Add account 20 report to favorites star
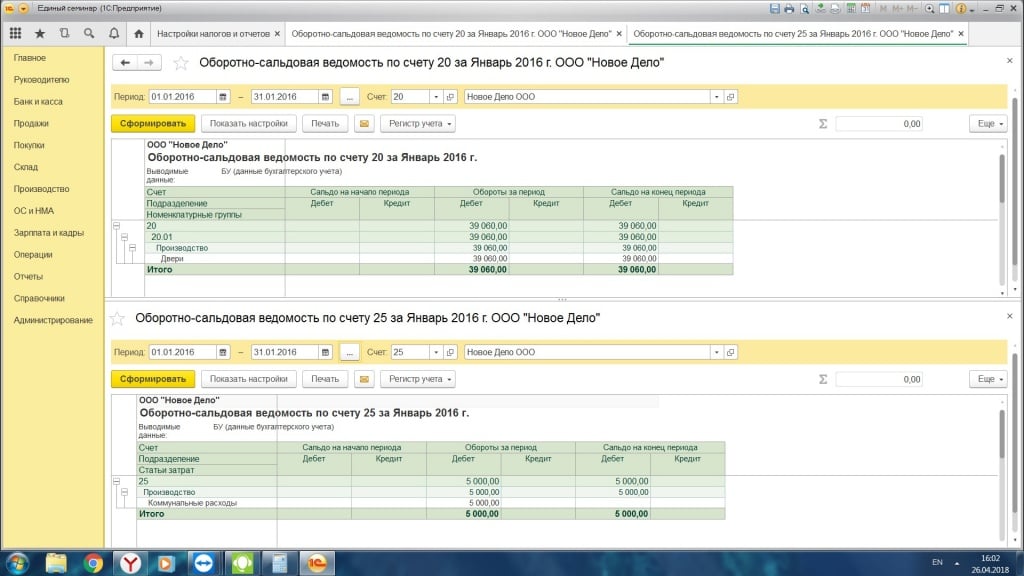 181,63
